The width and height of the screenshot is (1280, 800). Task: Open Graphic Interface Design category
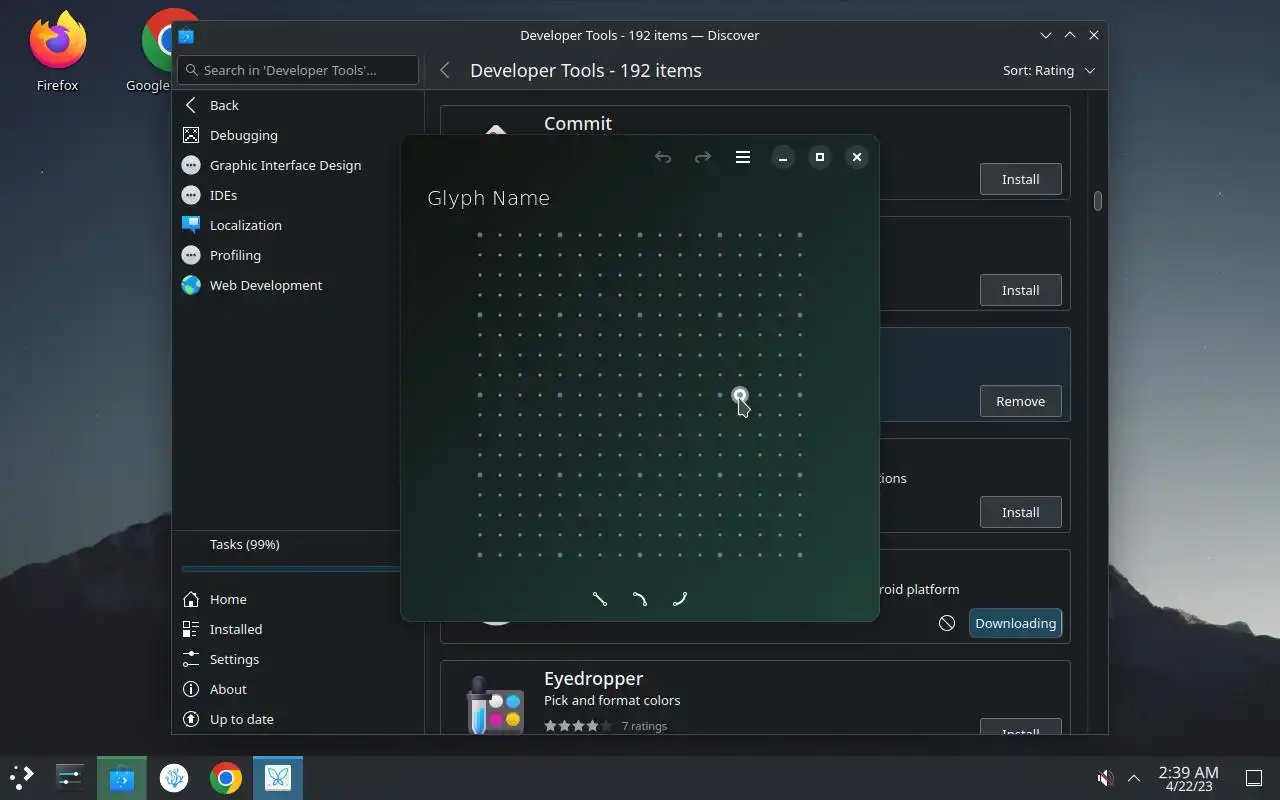click(x=298, y=165)
